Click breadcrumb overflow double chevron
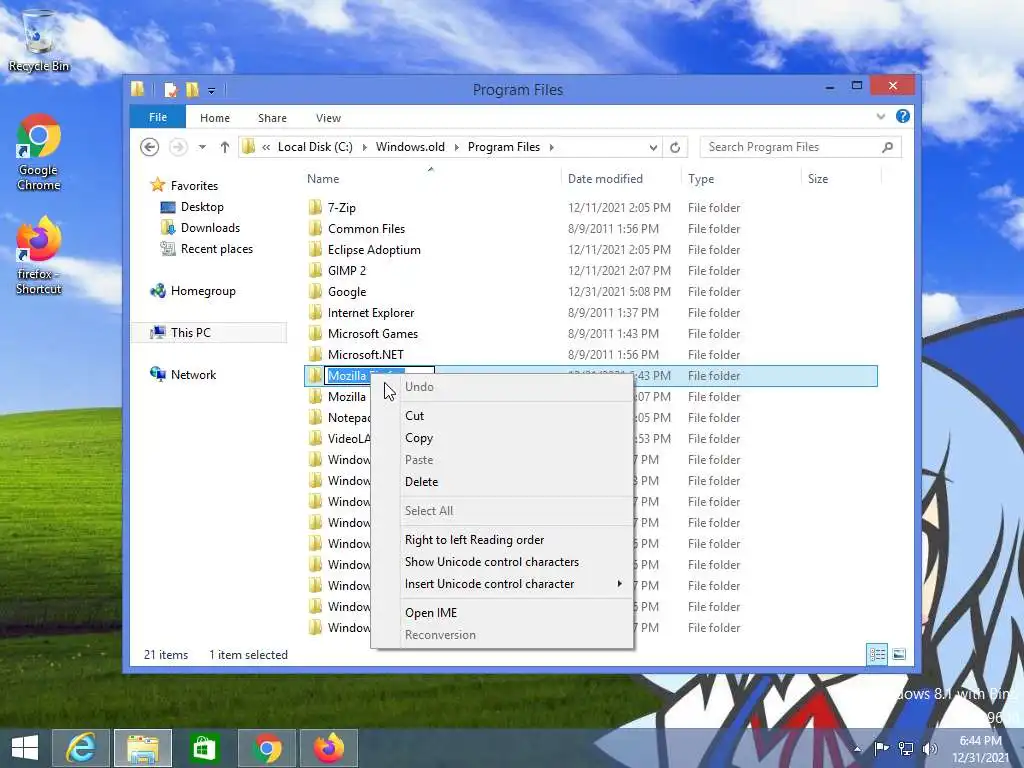 point(266,147)
